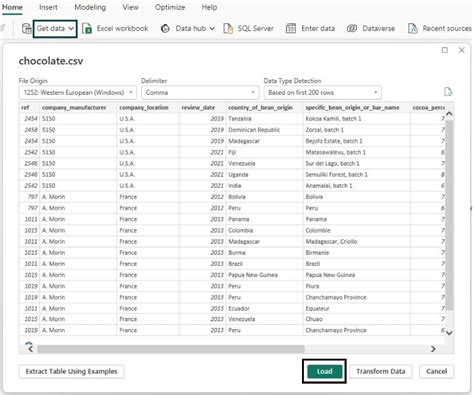The width and height of the screenshot is (474, 395).
Task: Open the File Origin dropdown
Action: pyautogui.click(x=77, y=92)
